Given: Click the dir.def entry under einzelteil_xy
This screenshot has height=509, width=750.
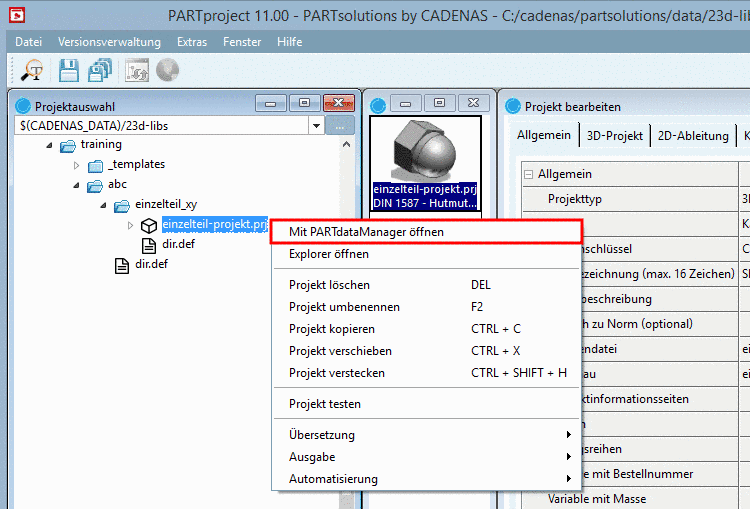Looking at the screenshot, I should click(178, 244).
